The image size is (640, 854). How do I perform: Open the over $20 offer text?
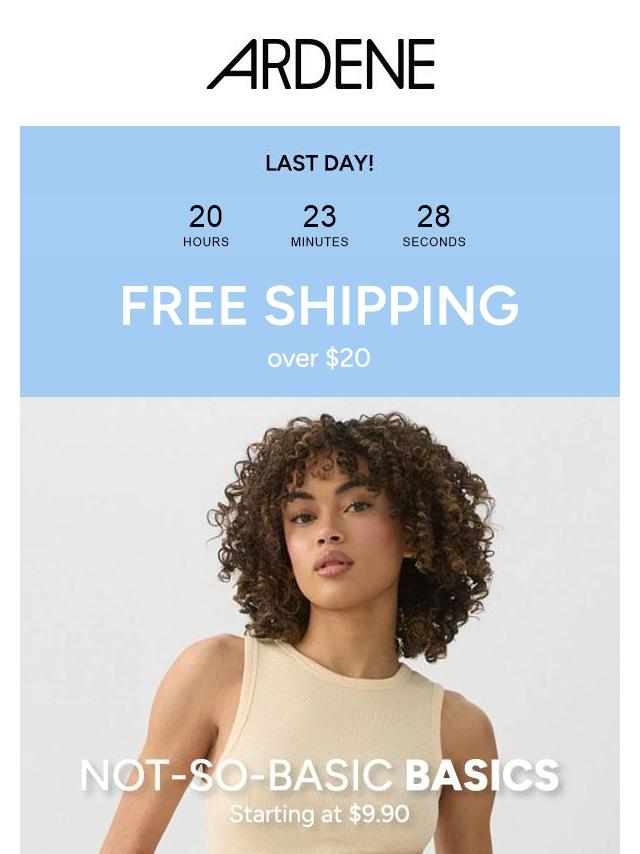(x=319, y=358)
